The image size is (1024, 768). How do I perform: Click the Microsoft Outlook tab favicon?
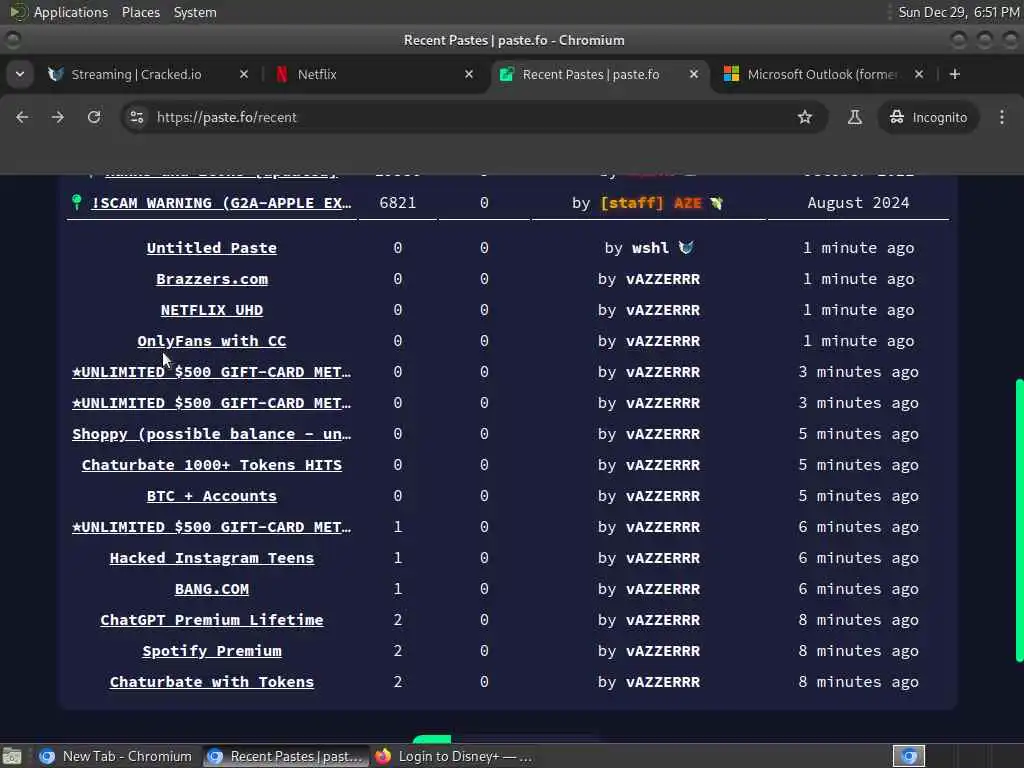(731, 74)
